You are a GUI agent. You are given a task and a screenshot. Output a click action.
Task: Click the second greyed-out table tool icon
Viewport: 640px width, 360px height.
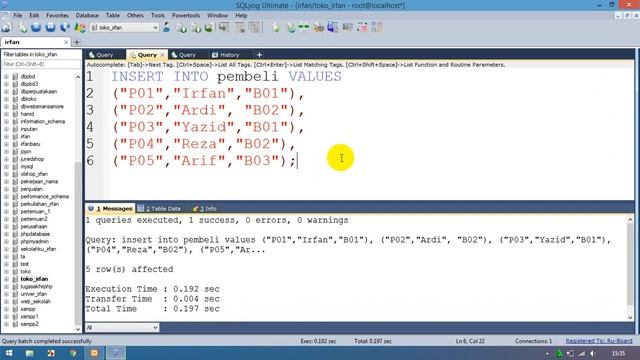239,27
